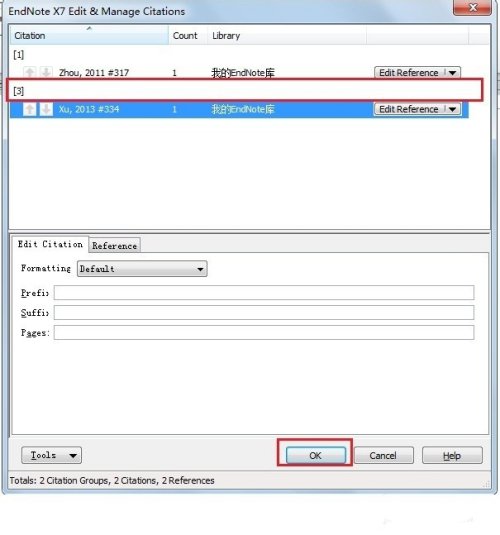The height and width of the screenshot is (535, 500).
Task: Open Edit Reference dropdown for Xu, 2013
Action: click(453, 109)
